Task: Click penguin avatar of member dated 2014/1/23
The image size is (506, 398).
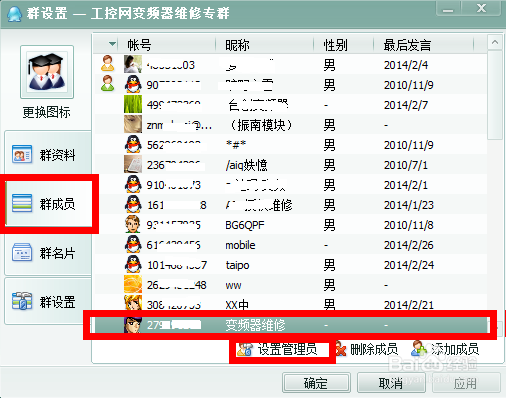Action: pos(133,204)
